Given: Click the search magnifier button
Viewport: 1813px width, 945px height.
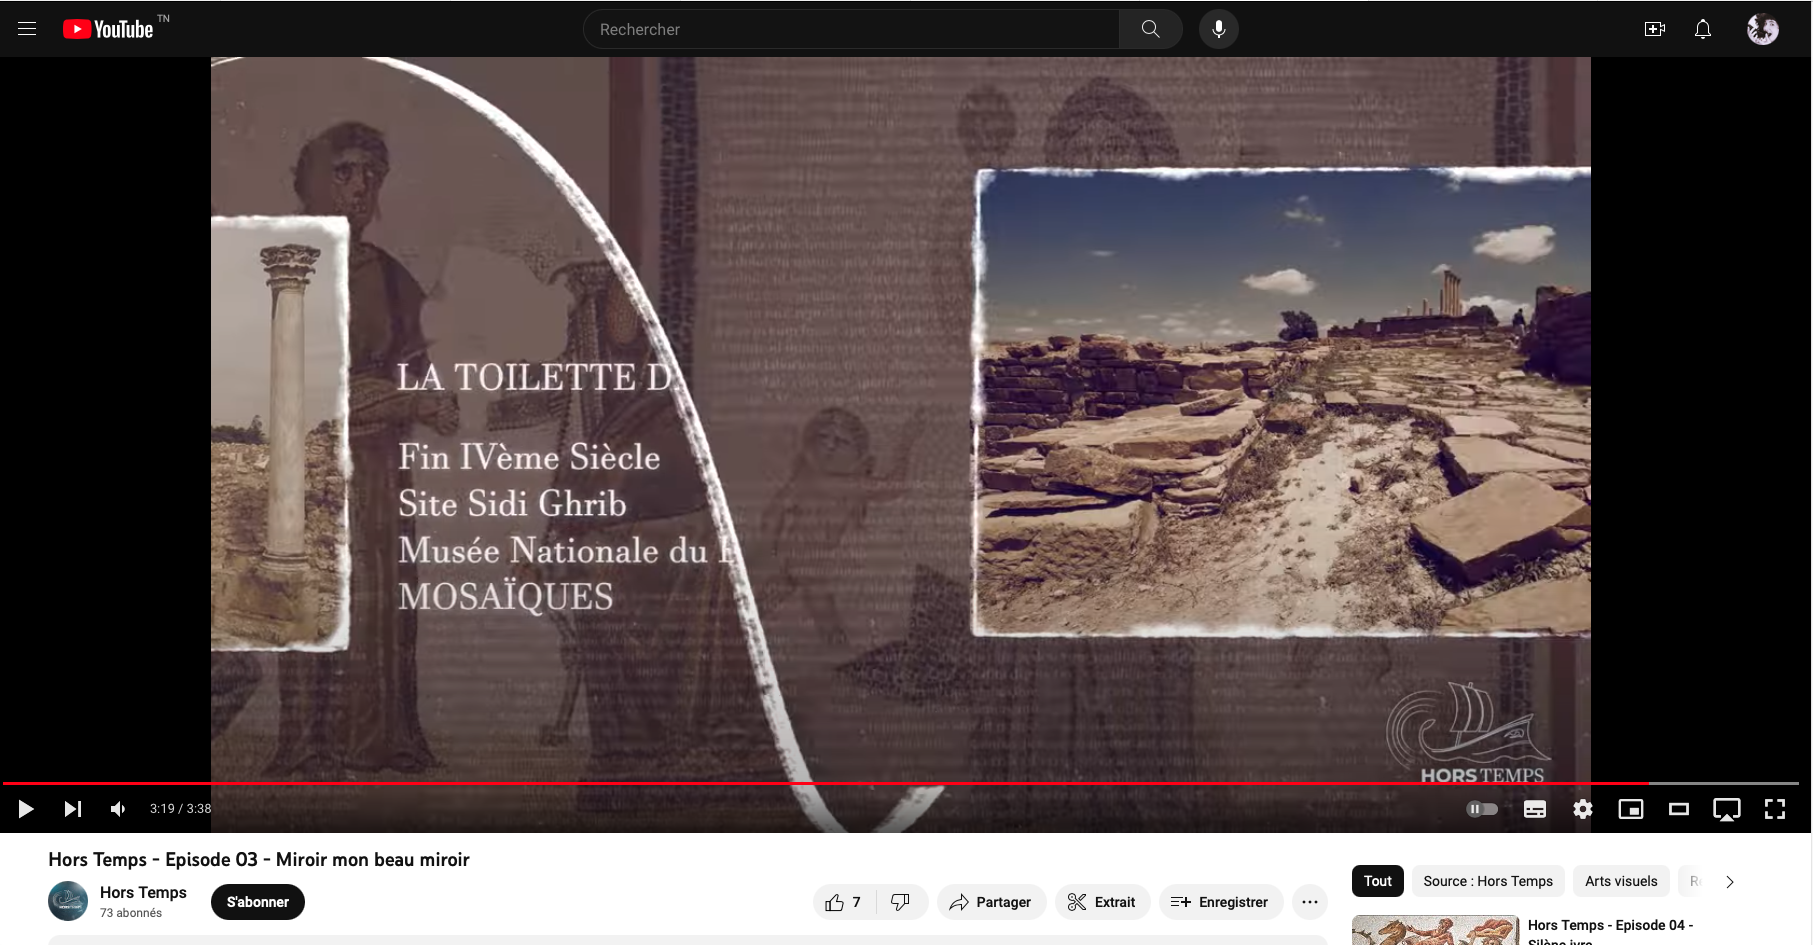Looking at the screenshot, I should pos(1150,29).
